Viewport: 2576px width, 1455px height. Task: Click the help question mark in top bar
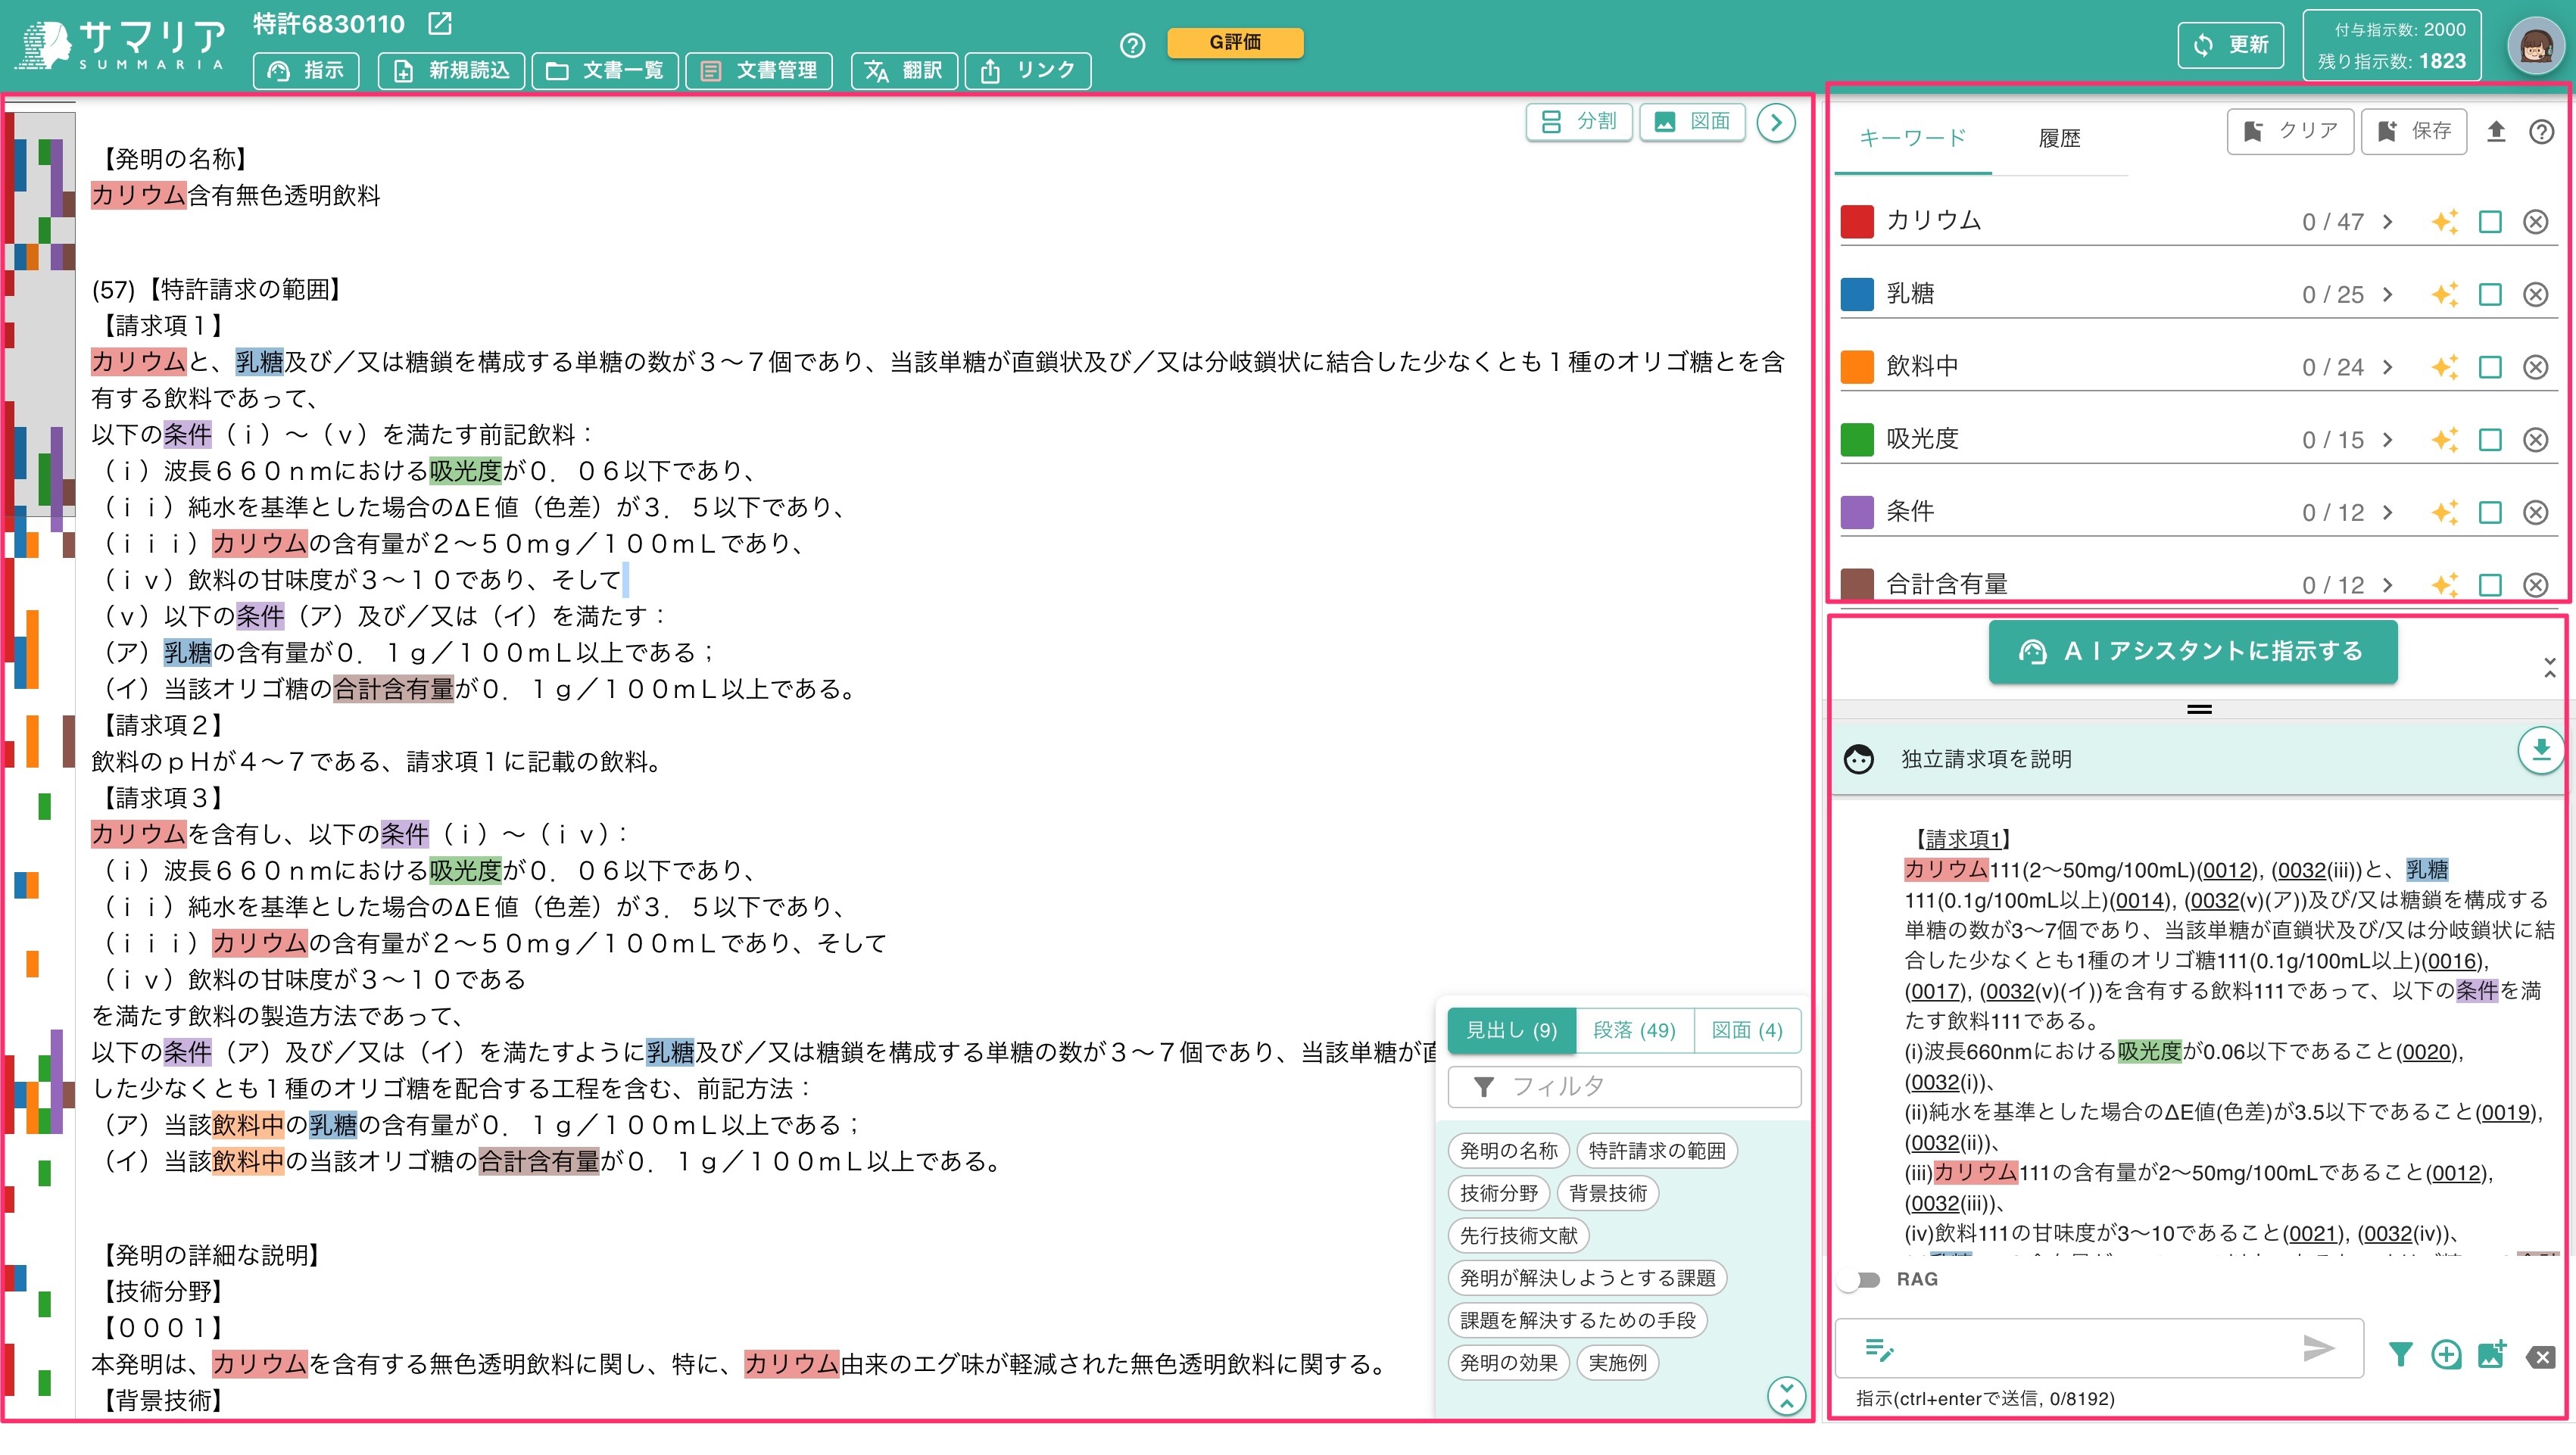point(1132,45)
